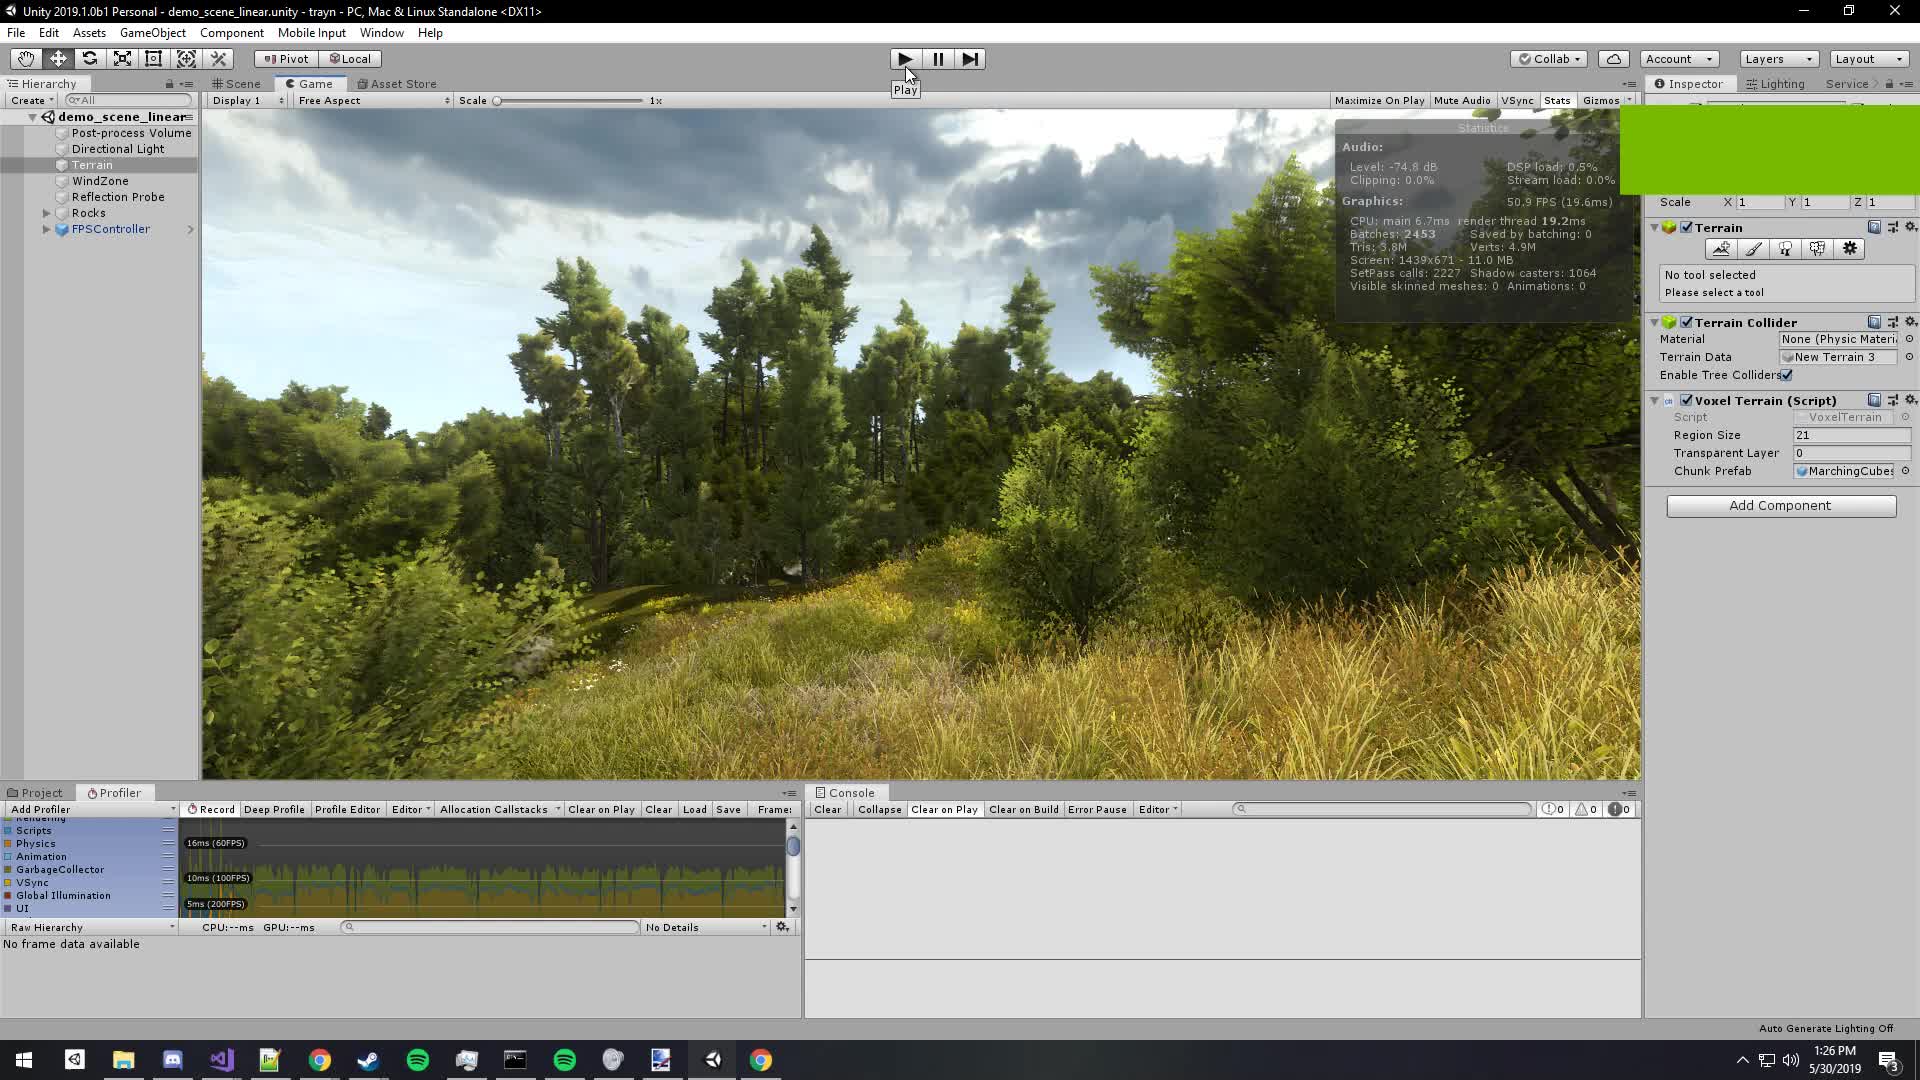Switch pivot mode using the Pivot icon
This screenshot has height=1080, width=1920.
(285, 58)
